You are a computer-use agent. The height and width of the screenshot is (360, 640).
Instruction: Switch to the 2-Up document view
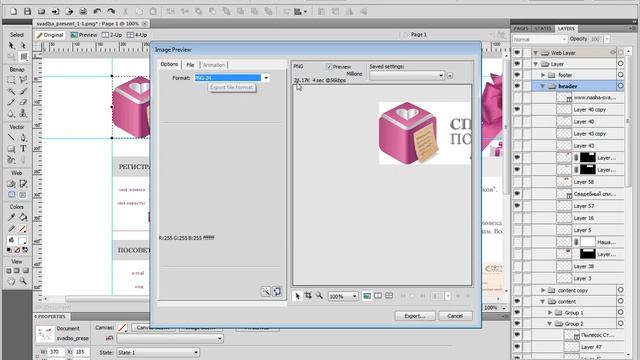click(112, 35)
